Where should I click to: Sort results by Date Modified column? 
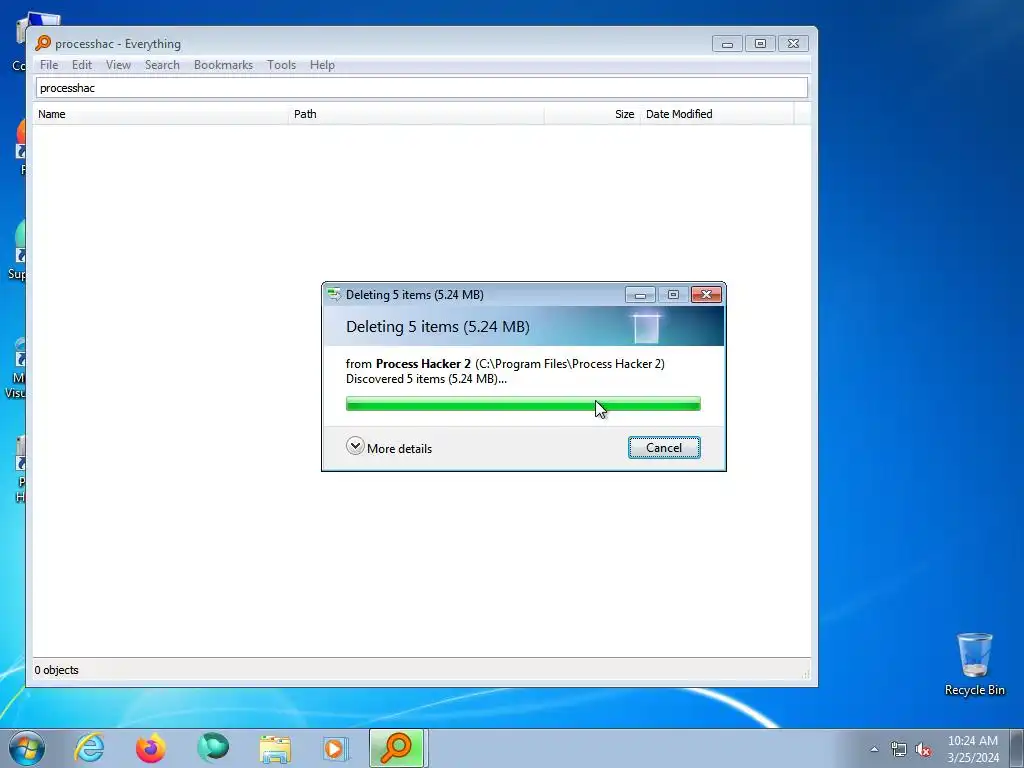point(716,114)
